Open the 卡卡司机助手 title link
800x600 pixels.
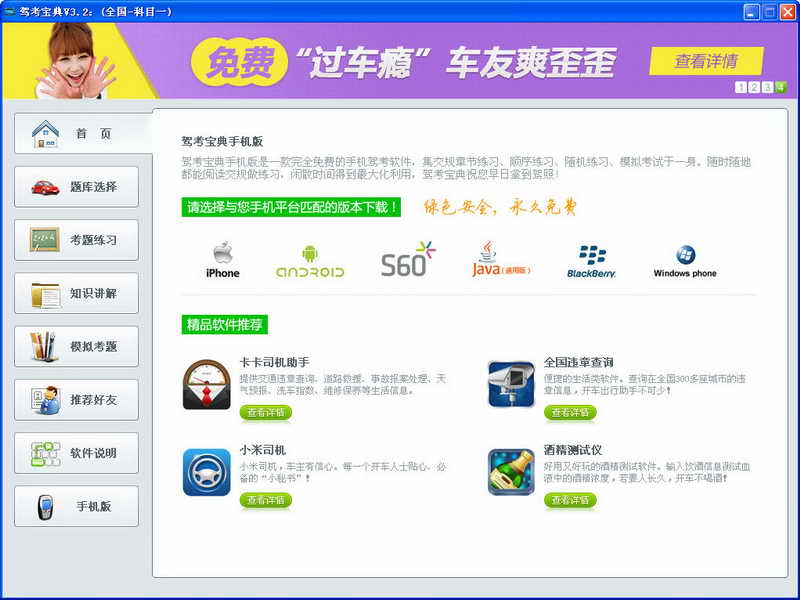coord(274,363)
